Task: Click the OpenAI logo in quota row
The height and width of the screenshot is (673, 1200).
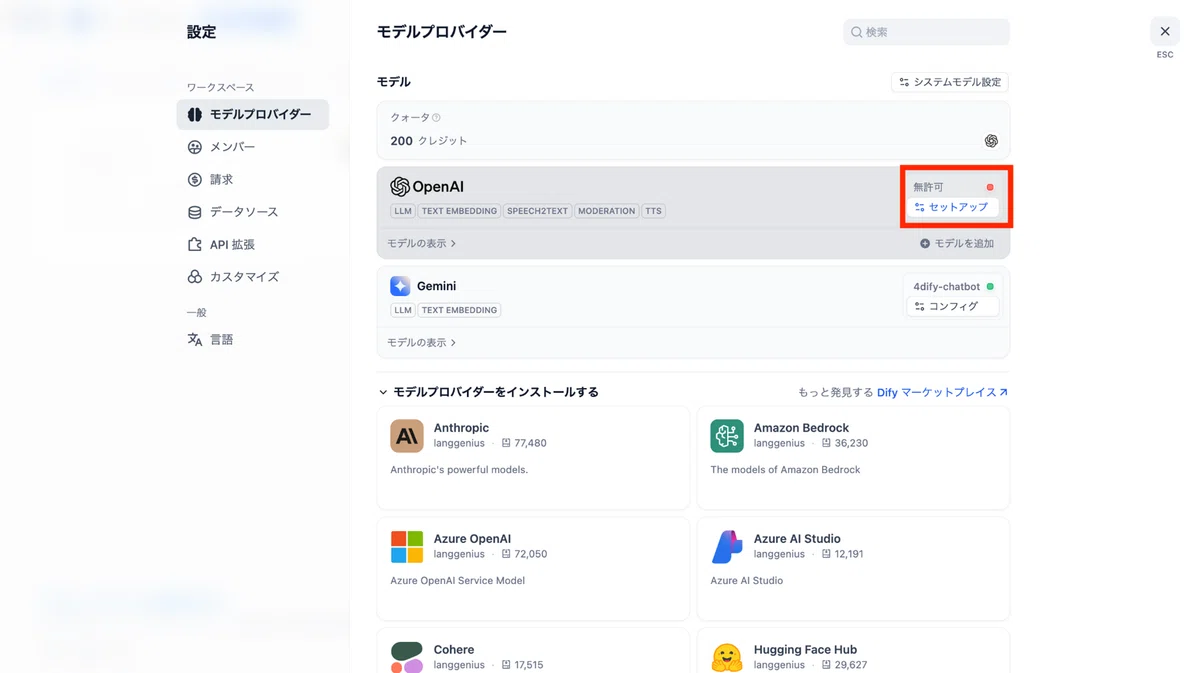Action: (x=991, y=141)
